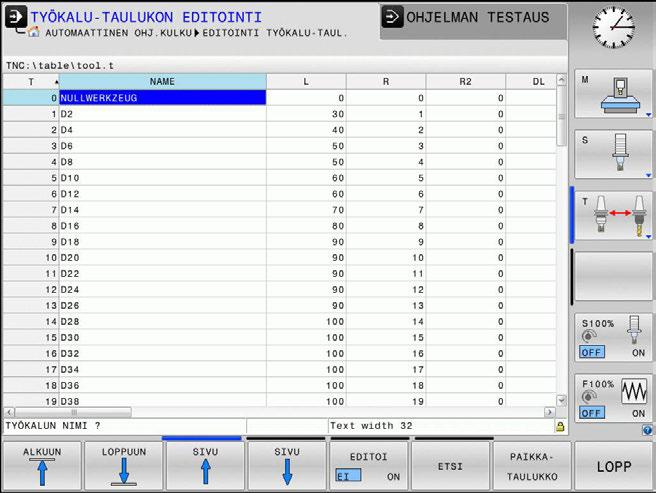The width and height of the screenshot is (656, 493).
Task: Click the LOPP end softkey
Action: (x=613, y=466)
